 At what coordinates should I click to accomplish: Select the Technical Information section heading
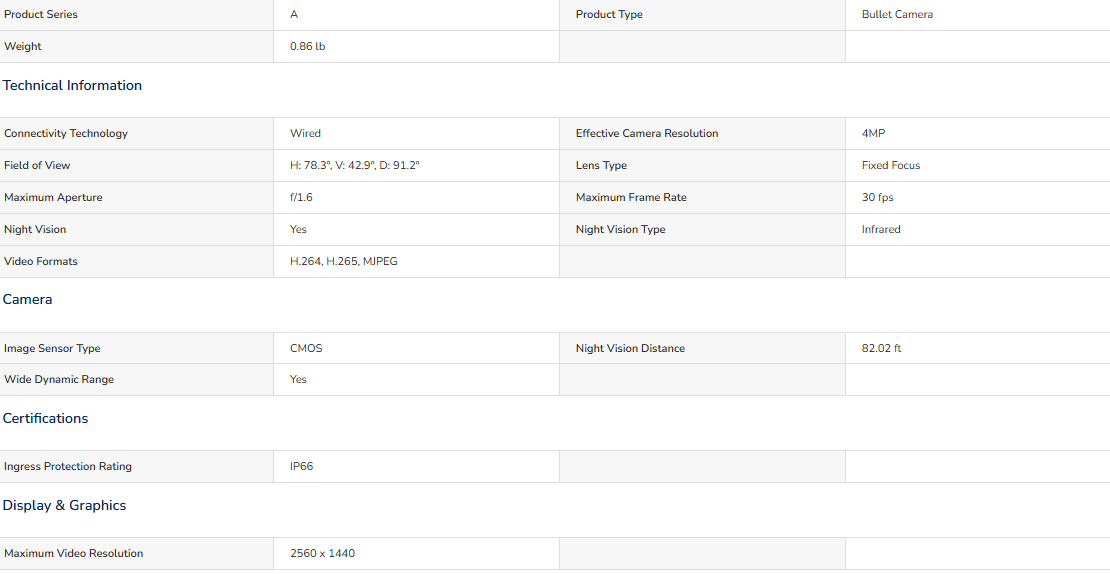coord(72,86)
